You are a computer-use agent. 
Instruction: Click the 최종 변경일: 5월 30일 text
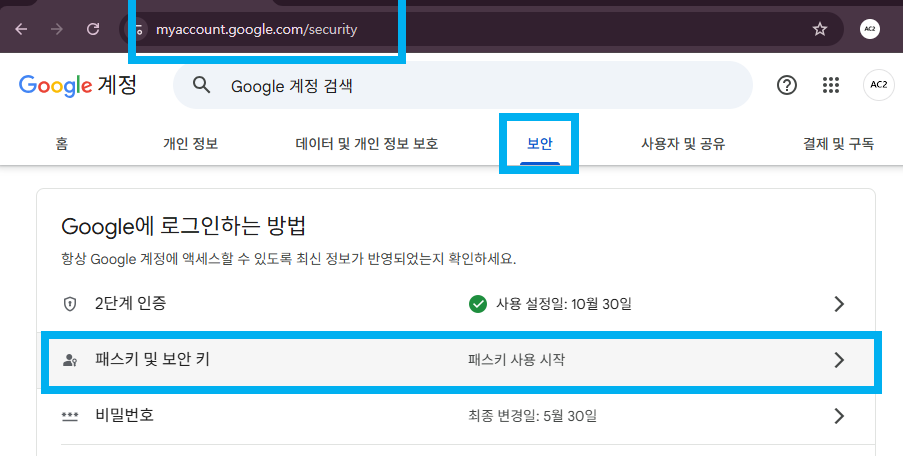coord(532,416)
